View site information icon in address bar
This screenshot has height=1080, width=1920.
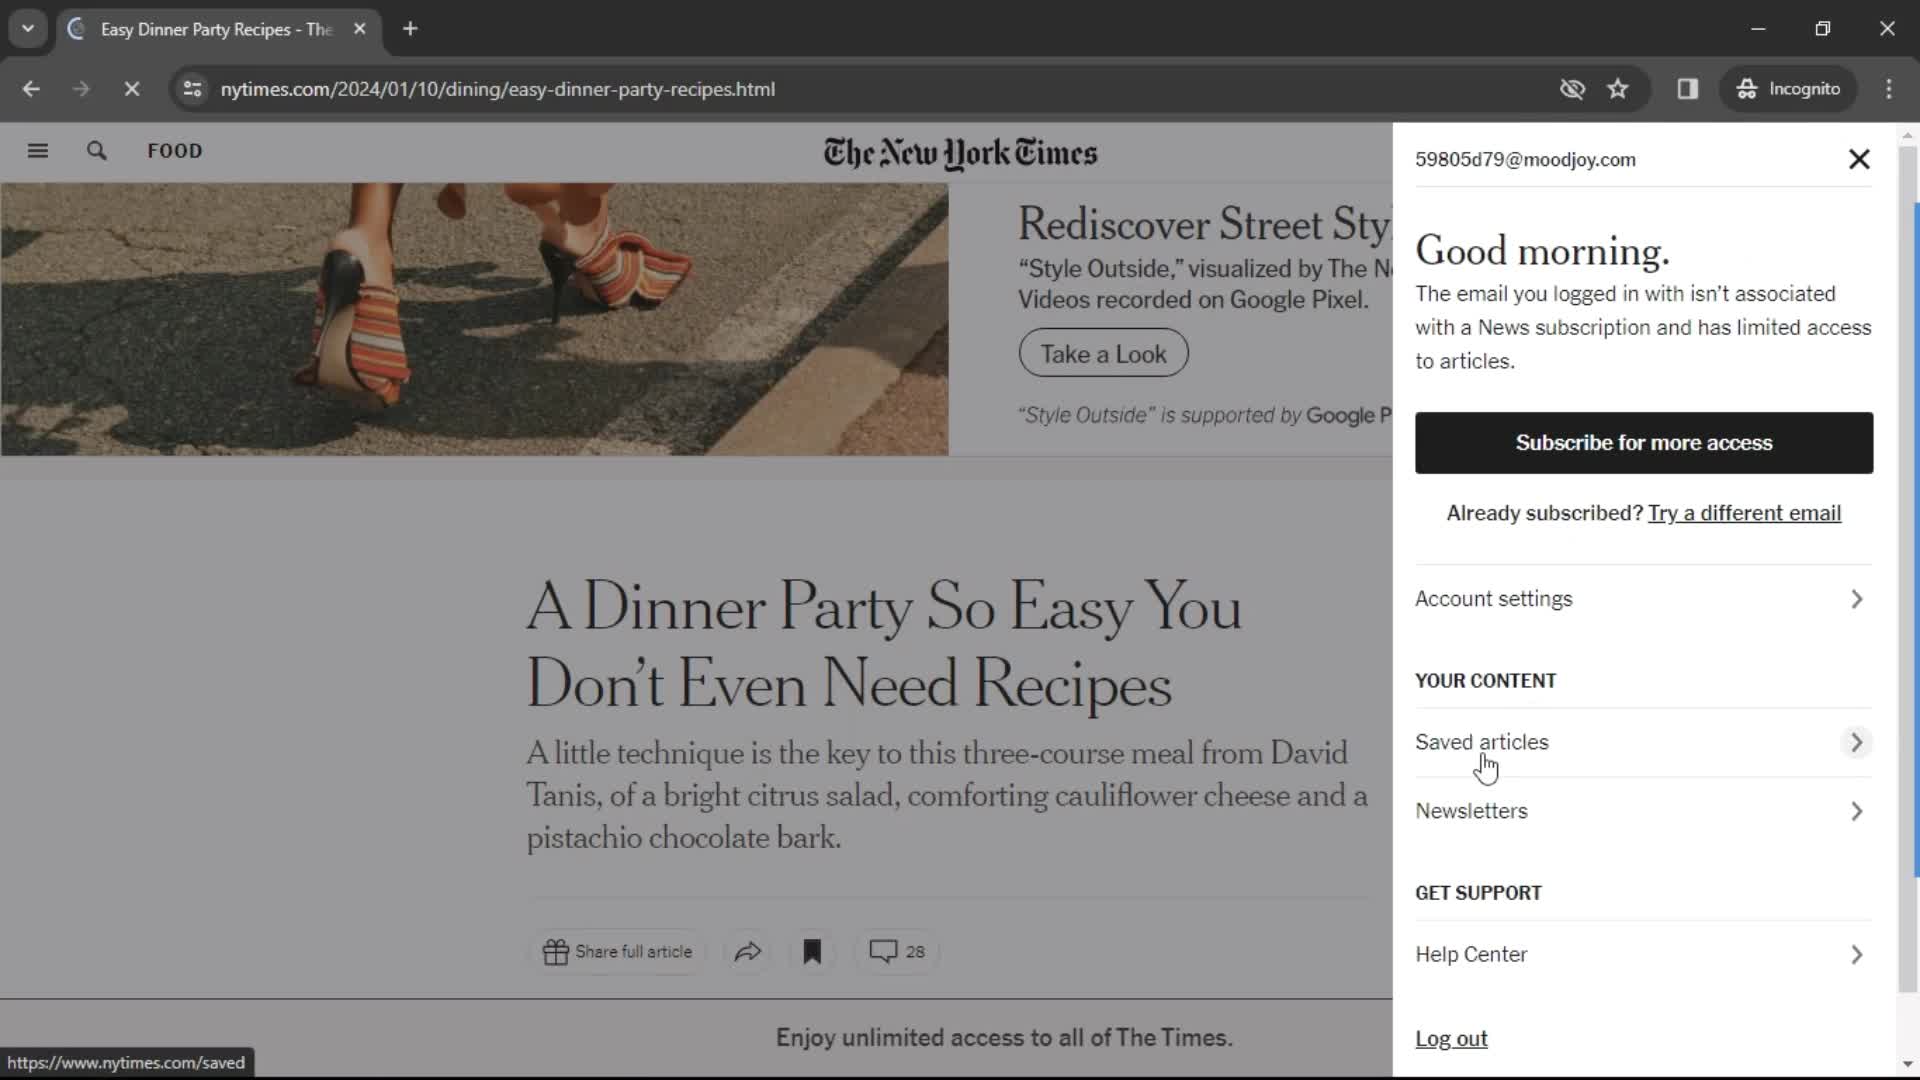193,89
